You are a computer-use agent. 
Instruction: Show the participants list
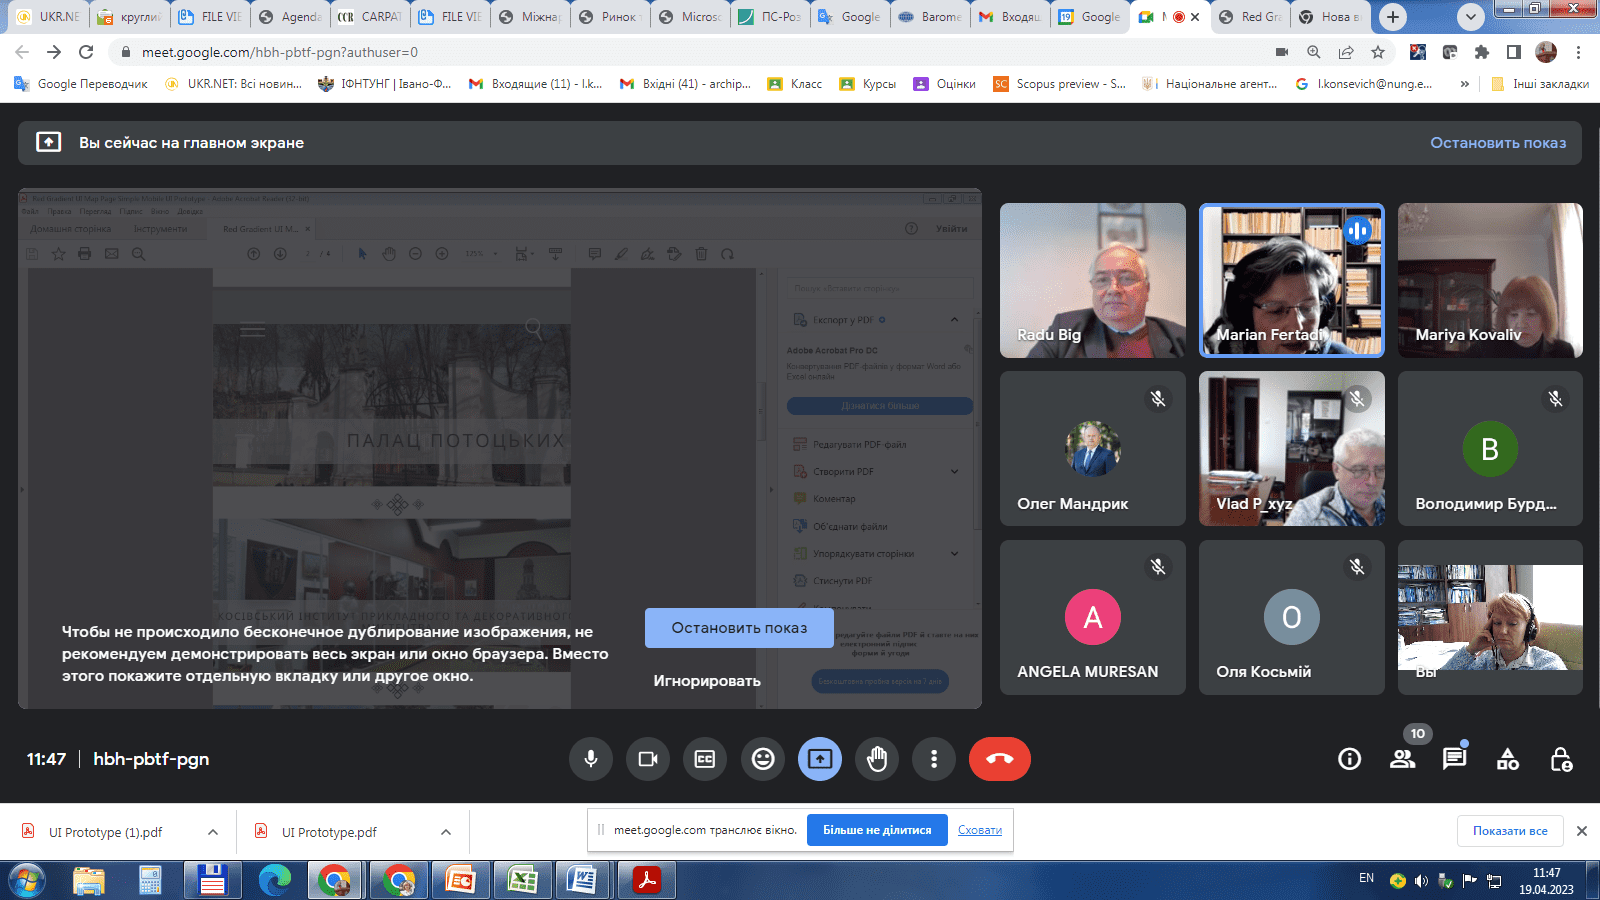click(x=1402, y=759)
